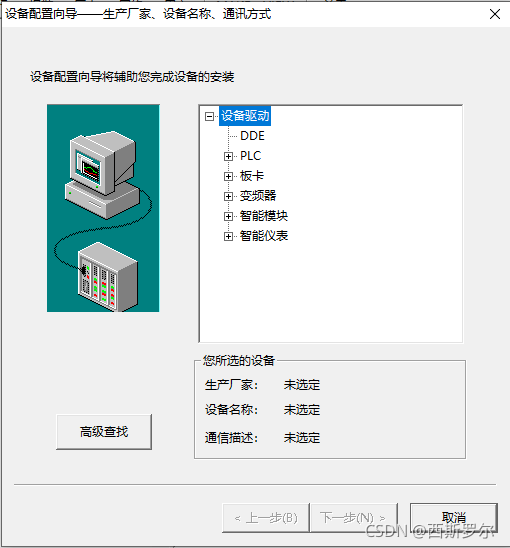The image size is (510, 548).
Task: Collapse the 设备驱动 root node
Action: (209, 116)
